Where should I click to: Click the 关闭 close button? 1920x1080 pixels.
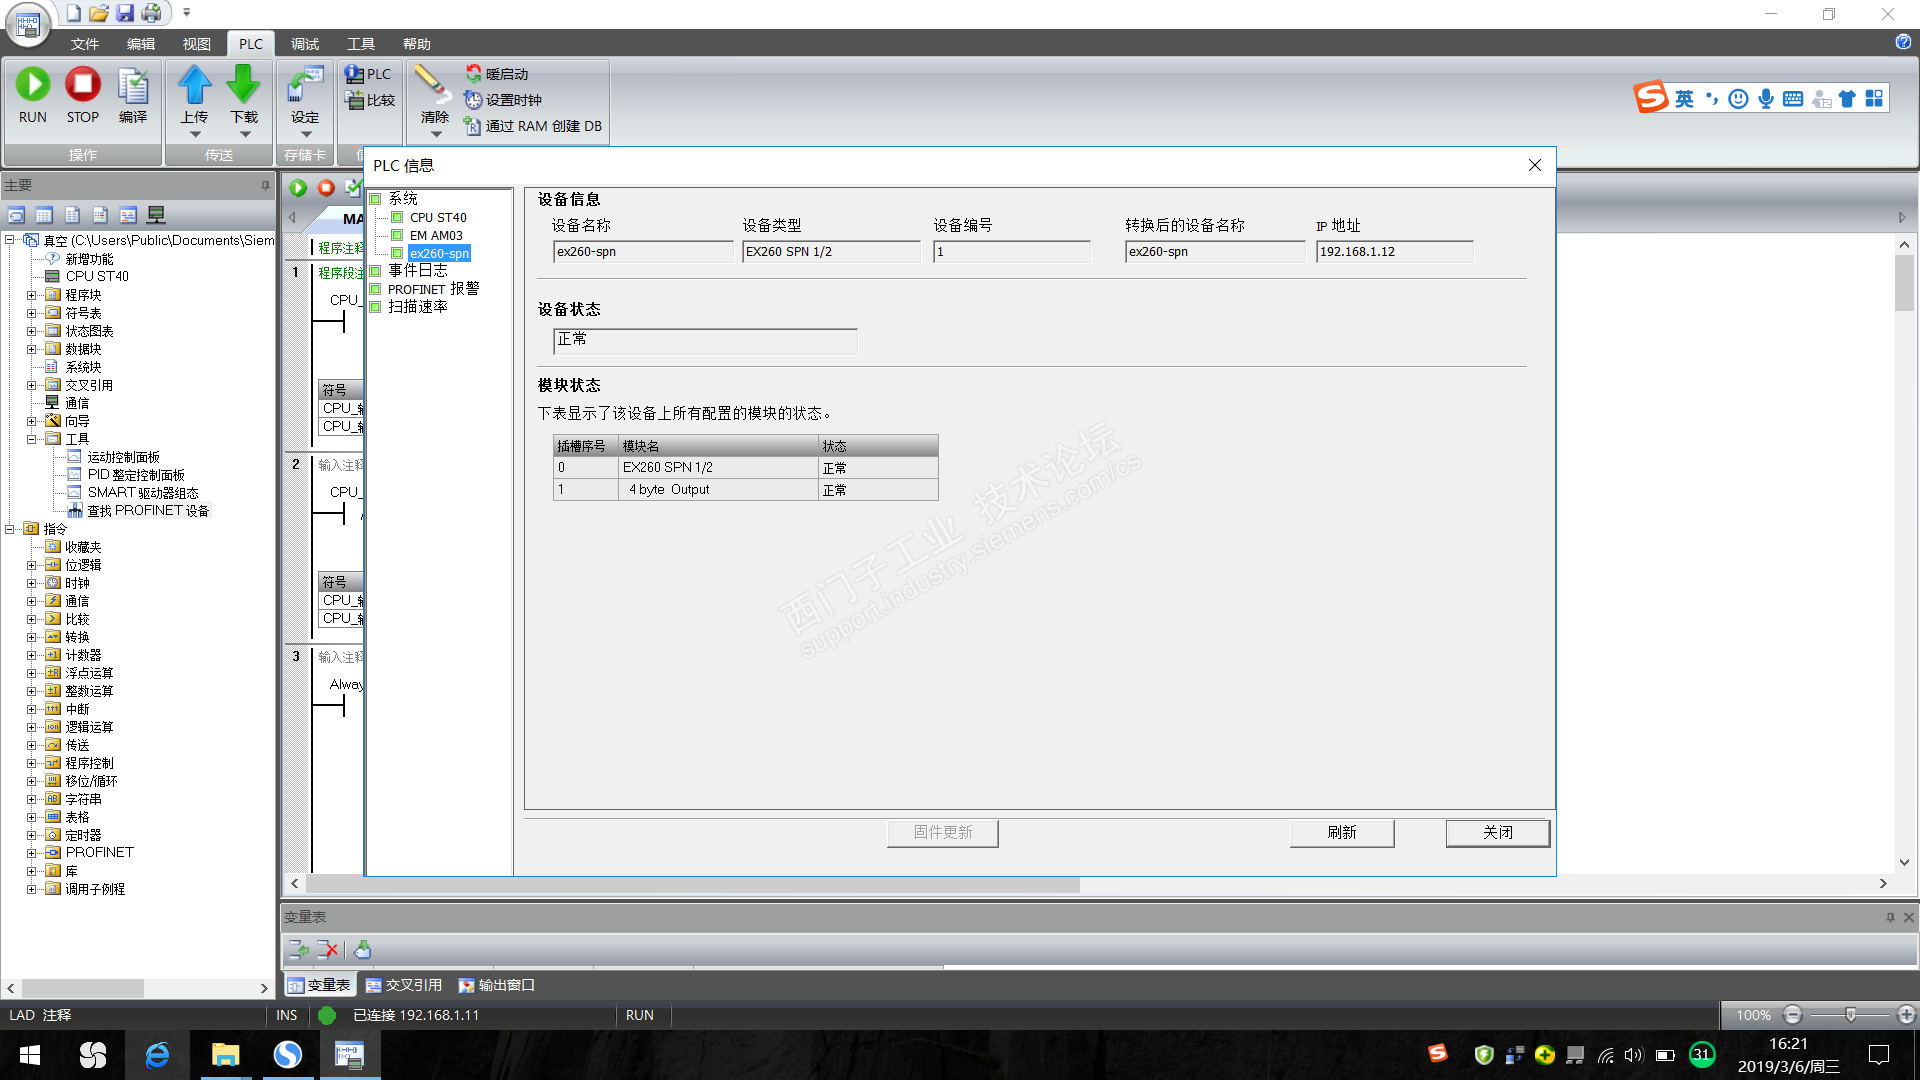[1497, 832]
